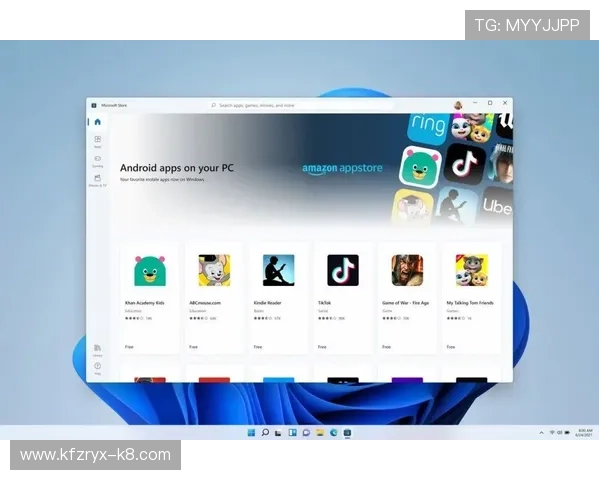Open Microsoft Edge from the taskbar
Screen dimensions: 600x480
point(334,433)
